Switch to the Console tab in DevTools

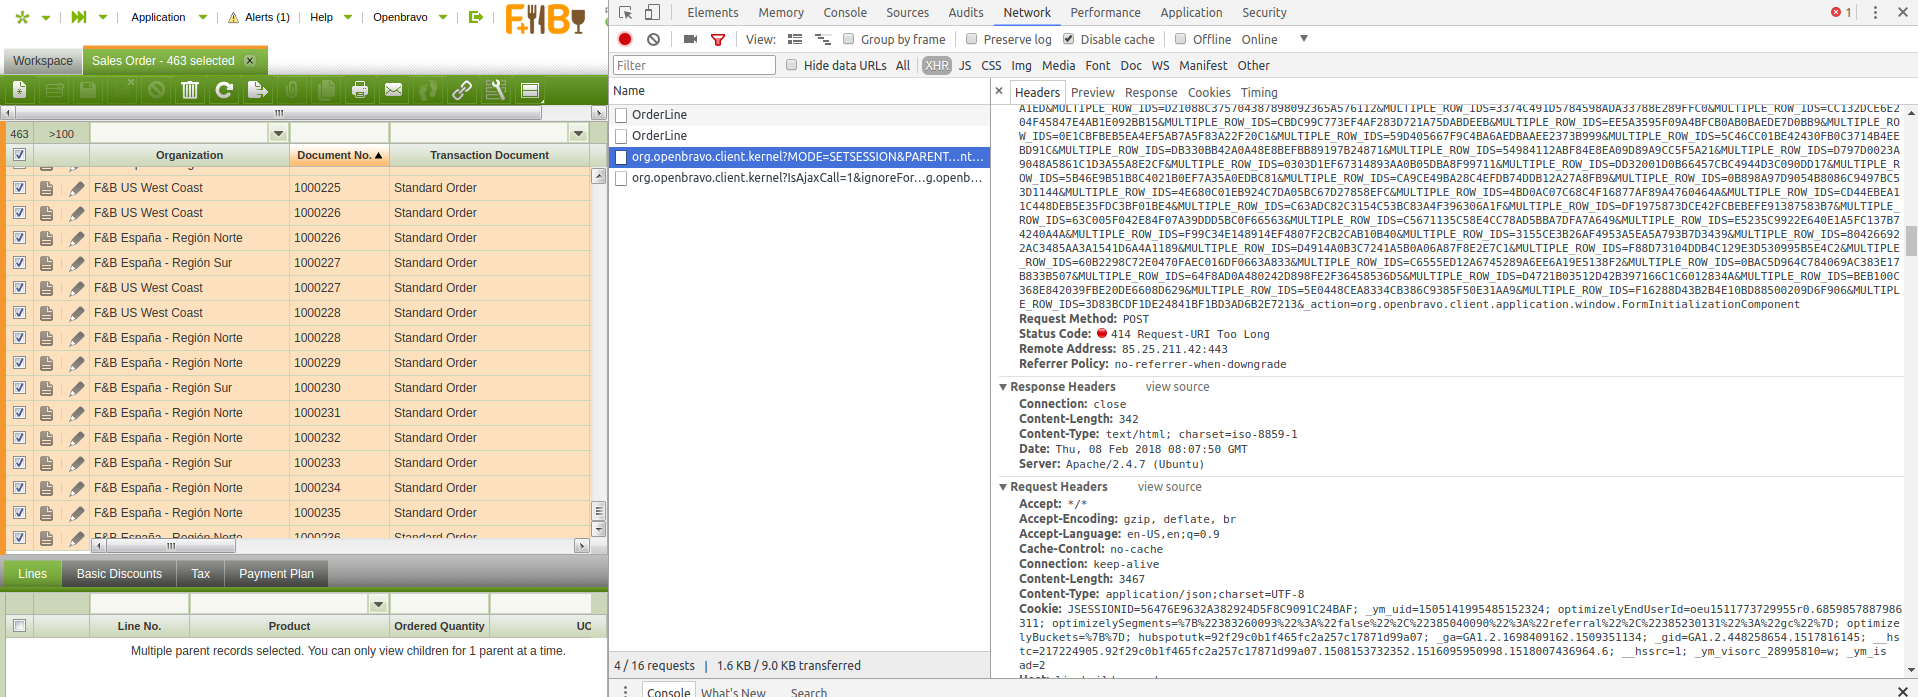click(x=844, y=13)
